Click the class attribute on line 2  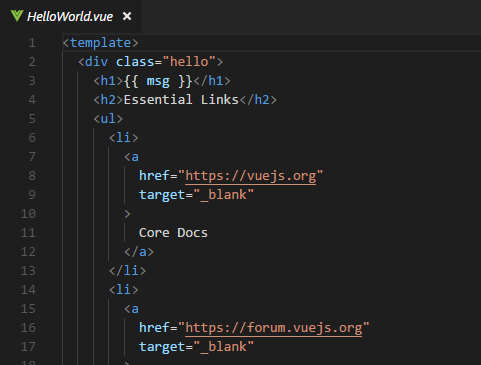(135, 62)
